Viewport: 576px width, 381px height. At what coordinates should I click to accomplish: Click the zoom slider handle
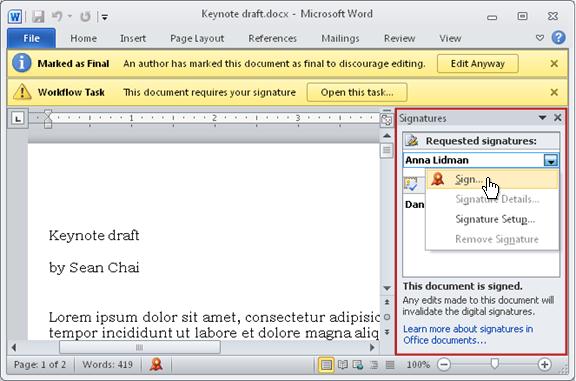point(494,364)
